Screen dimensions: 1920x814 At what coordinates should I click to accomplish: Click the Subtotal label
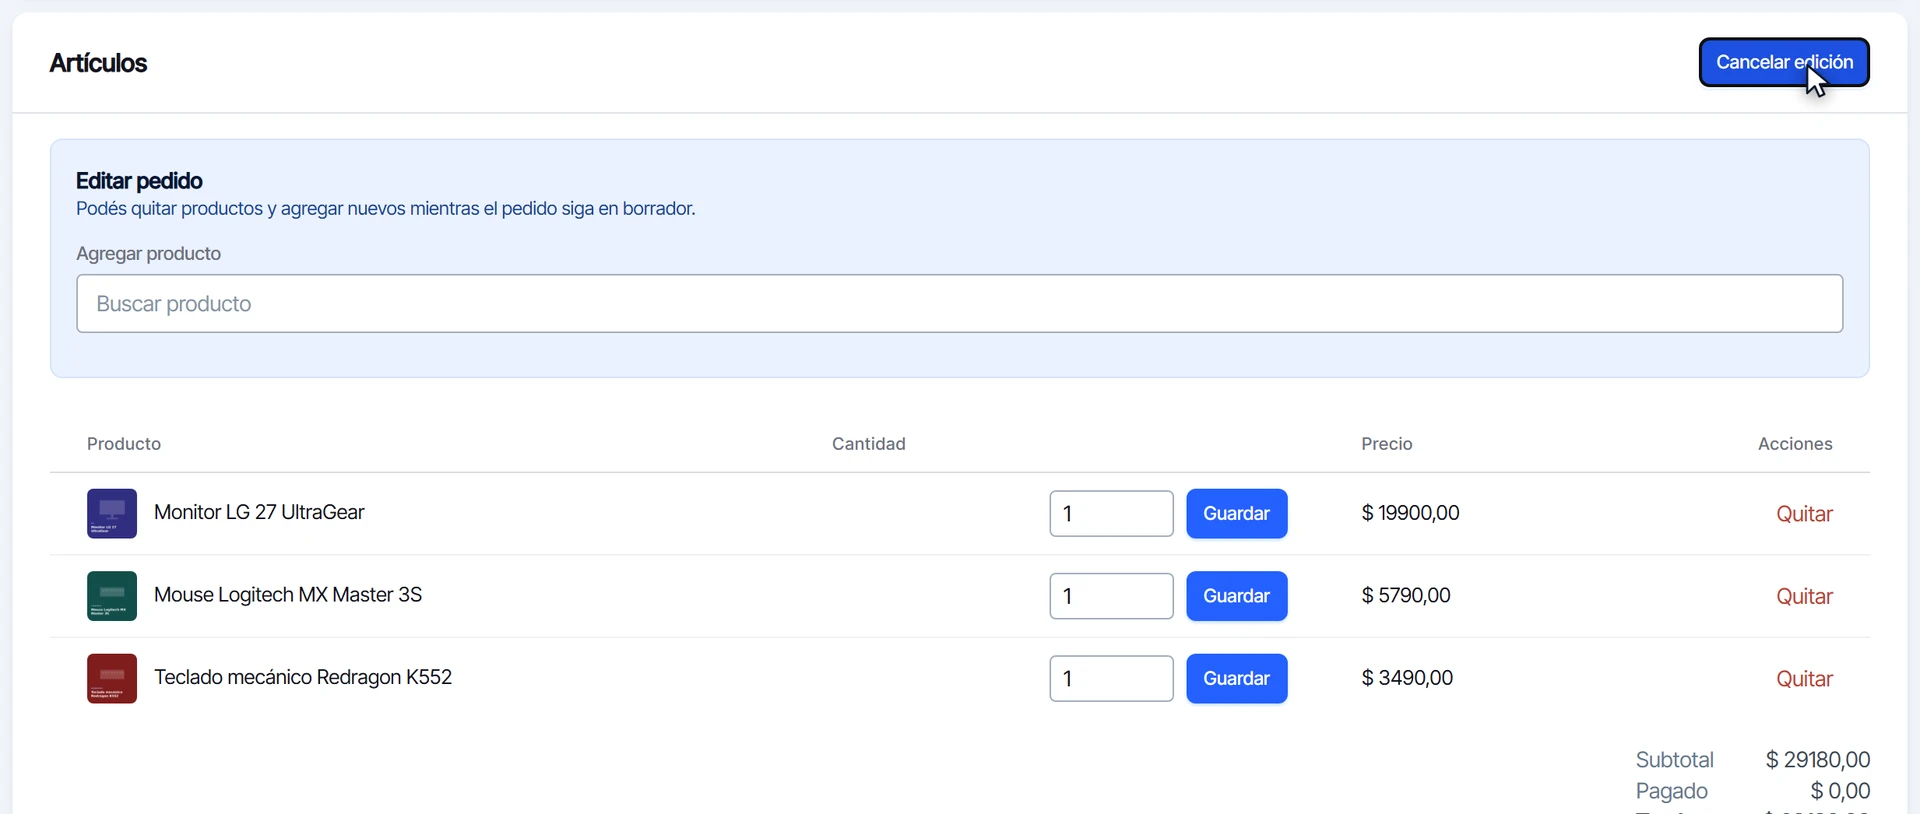click(1675, 760)
